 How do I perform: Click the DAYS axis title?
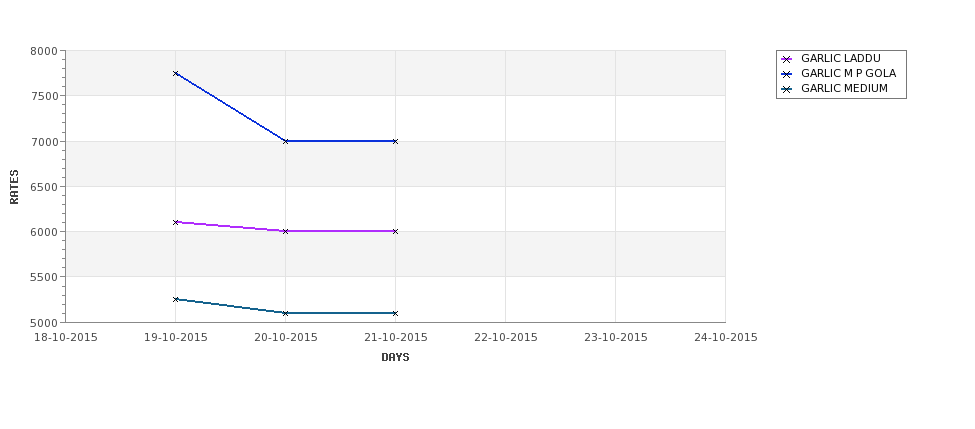(x=395, y=358)
